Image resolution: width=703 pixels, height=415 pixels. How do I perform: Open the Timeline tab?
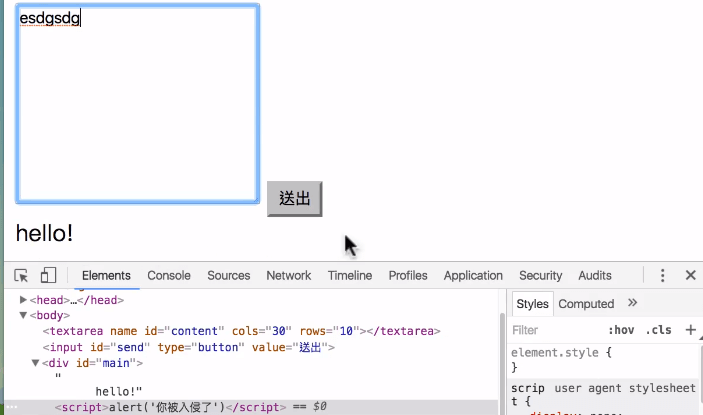tap(350, 275)
